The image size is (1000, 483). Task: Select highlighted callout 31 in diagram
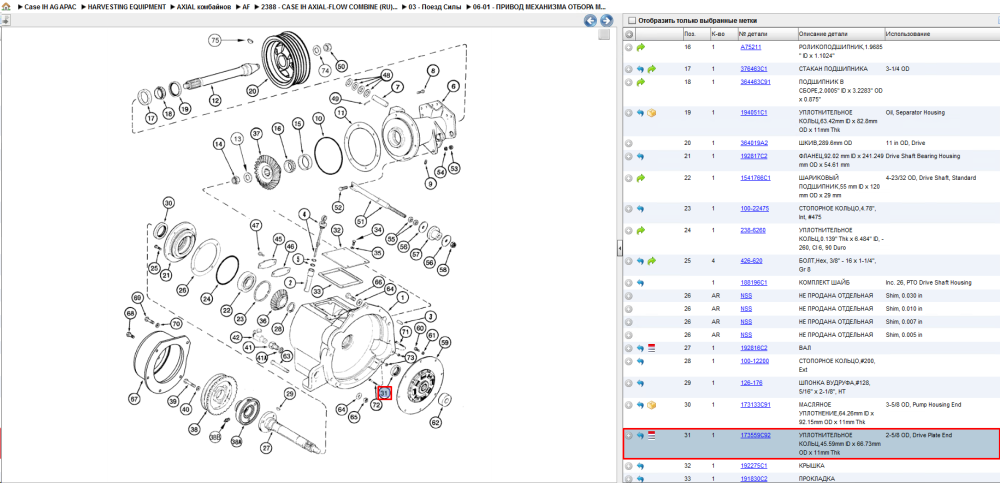click(384, 394)
